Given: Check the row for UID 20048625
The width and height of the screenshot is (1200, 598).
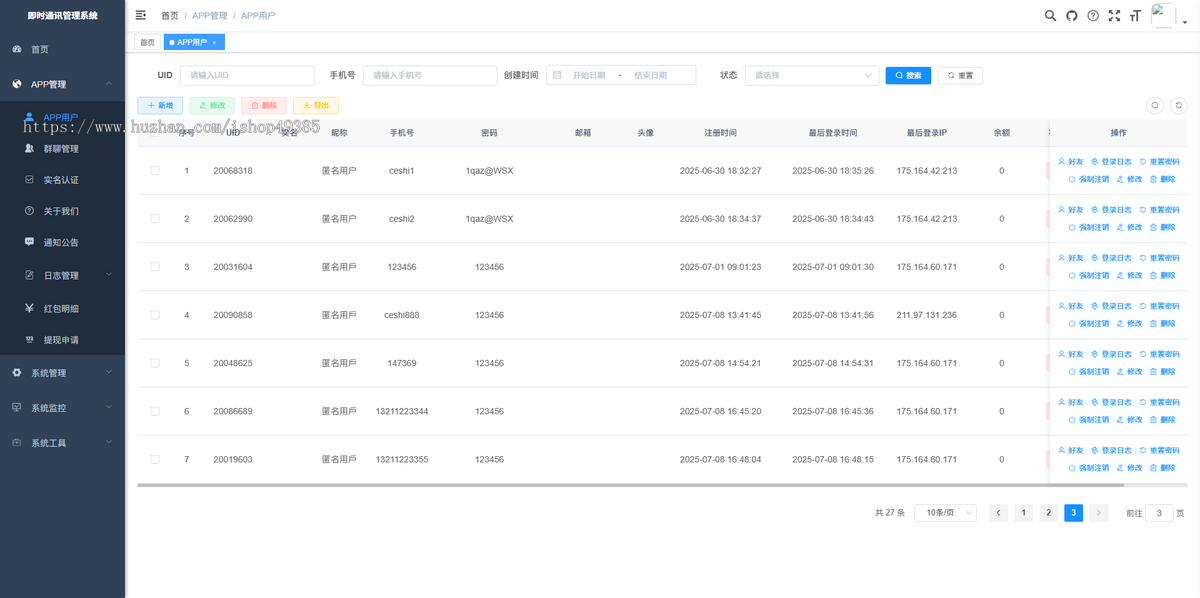Looking at the screenshot, I should pos(155,363).
